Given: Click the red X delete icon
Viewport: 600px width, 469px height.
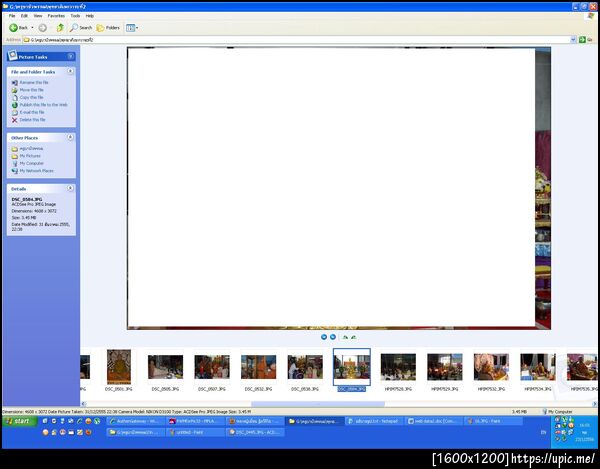Looking at the screenshot, I should tap(15, 120).
